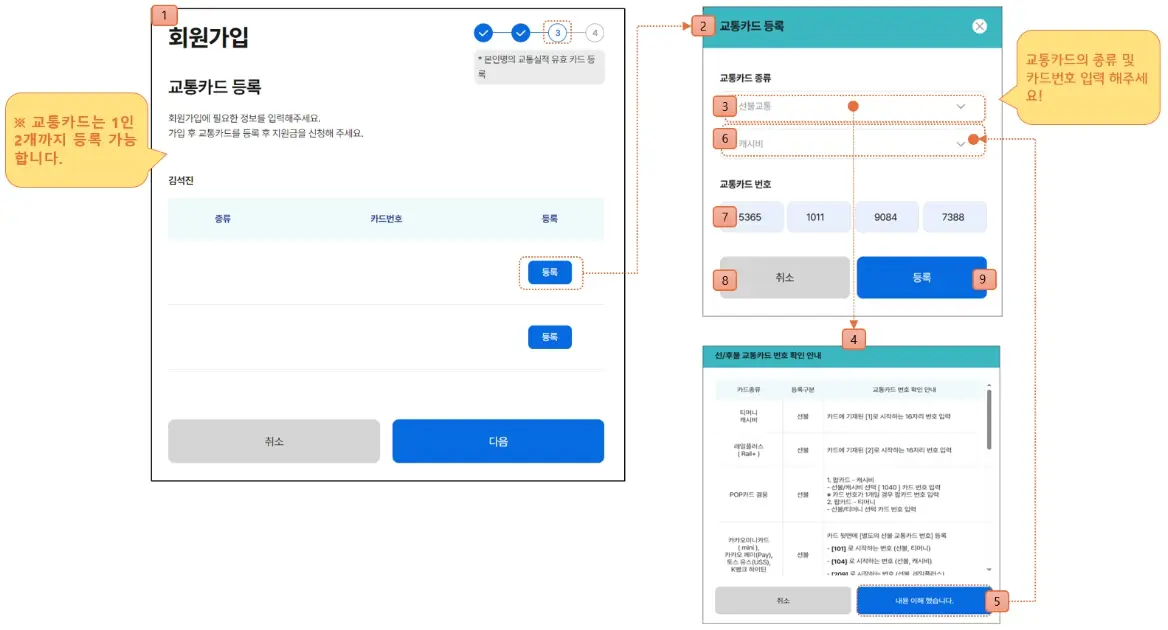Click 다음 to continue the 회원가입 process
The height and width of the screenshot is (630, 1168).
pos(497,441)
